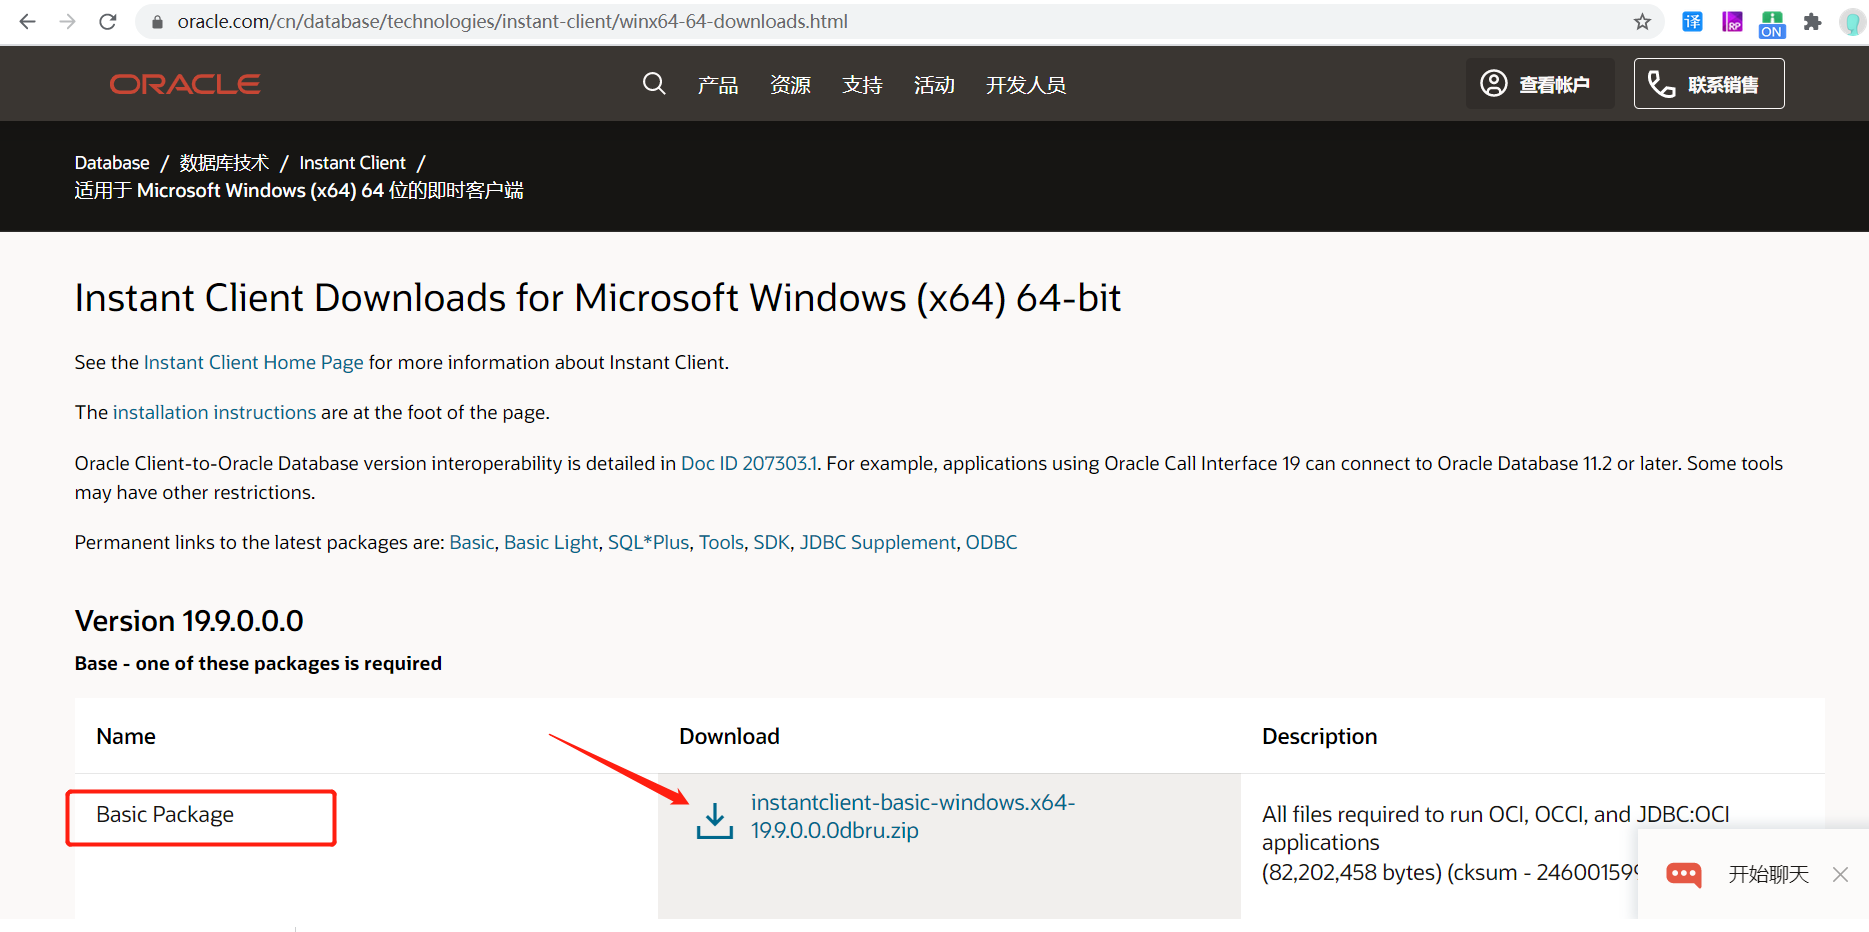Image resolution: width=1869 pixels, height=932 pixels.
Task: Open the Axure RP extension icon
Action: point(1732,21)
